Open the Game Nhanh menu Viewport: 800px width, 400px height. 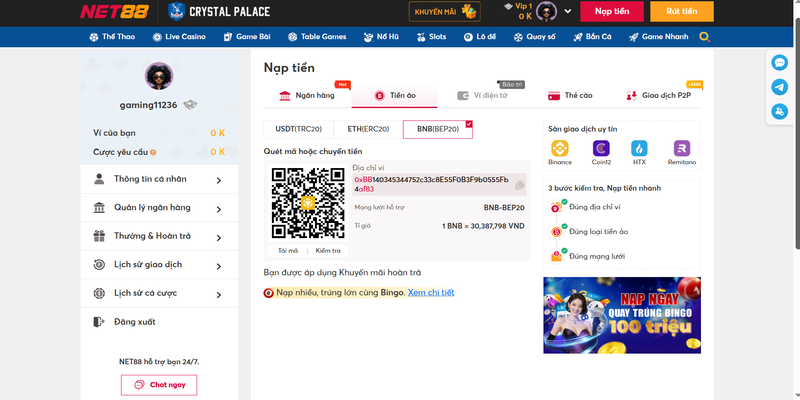tap(658, 37)
